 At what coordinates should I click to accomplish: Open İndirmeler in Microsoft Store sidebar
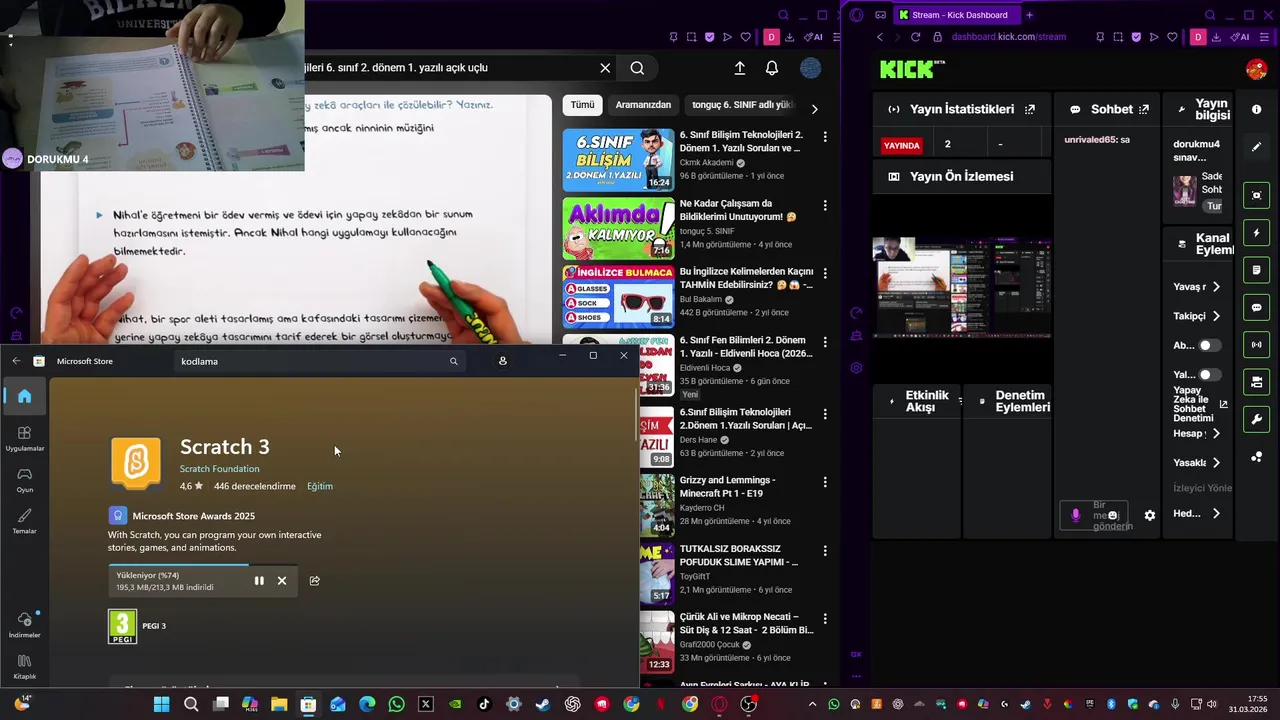(25, 625)
